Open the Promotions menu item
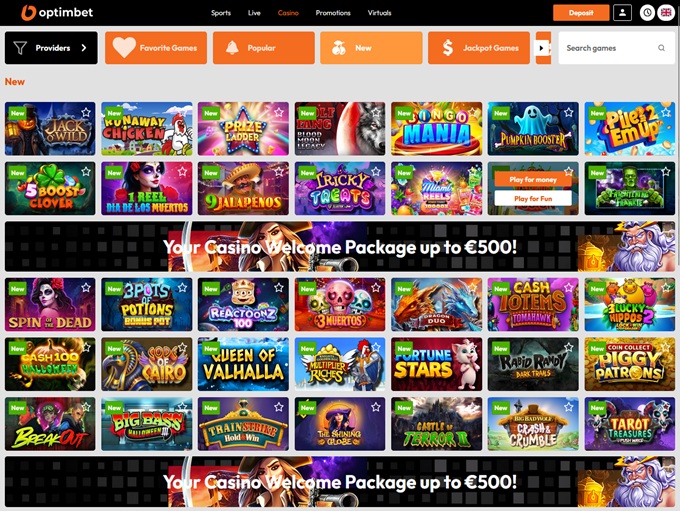 (x=333, y=13)
